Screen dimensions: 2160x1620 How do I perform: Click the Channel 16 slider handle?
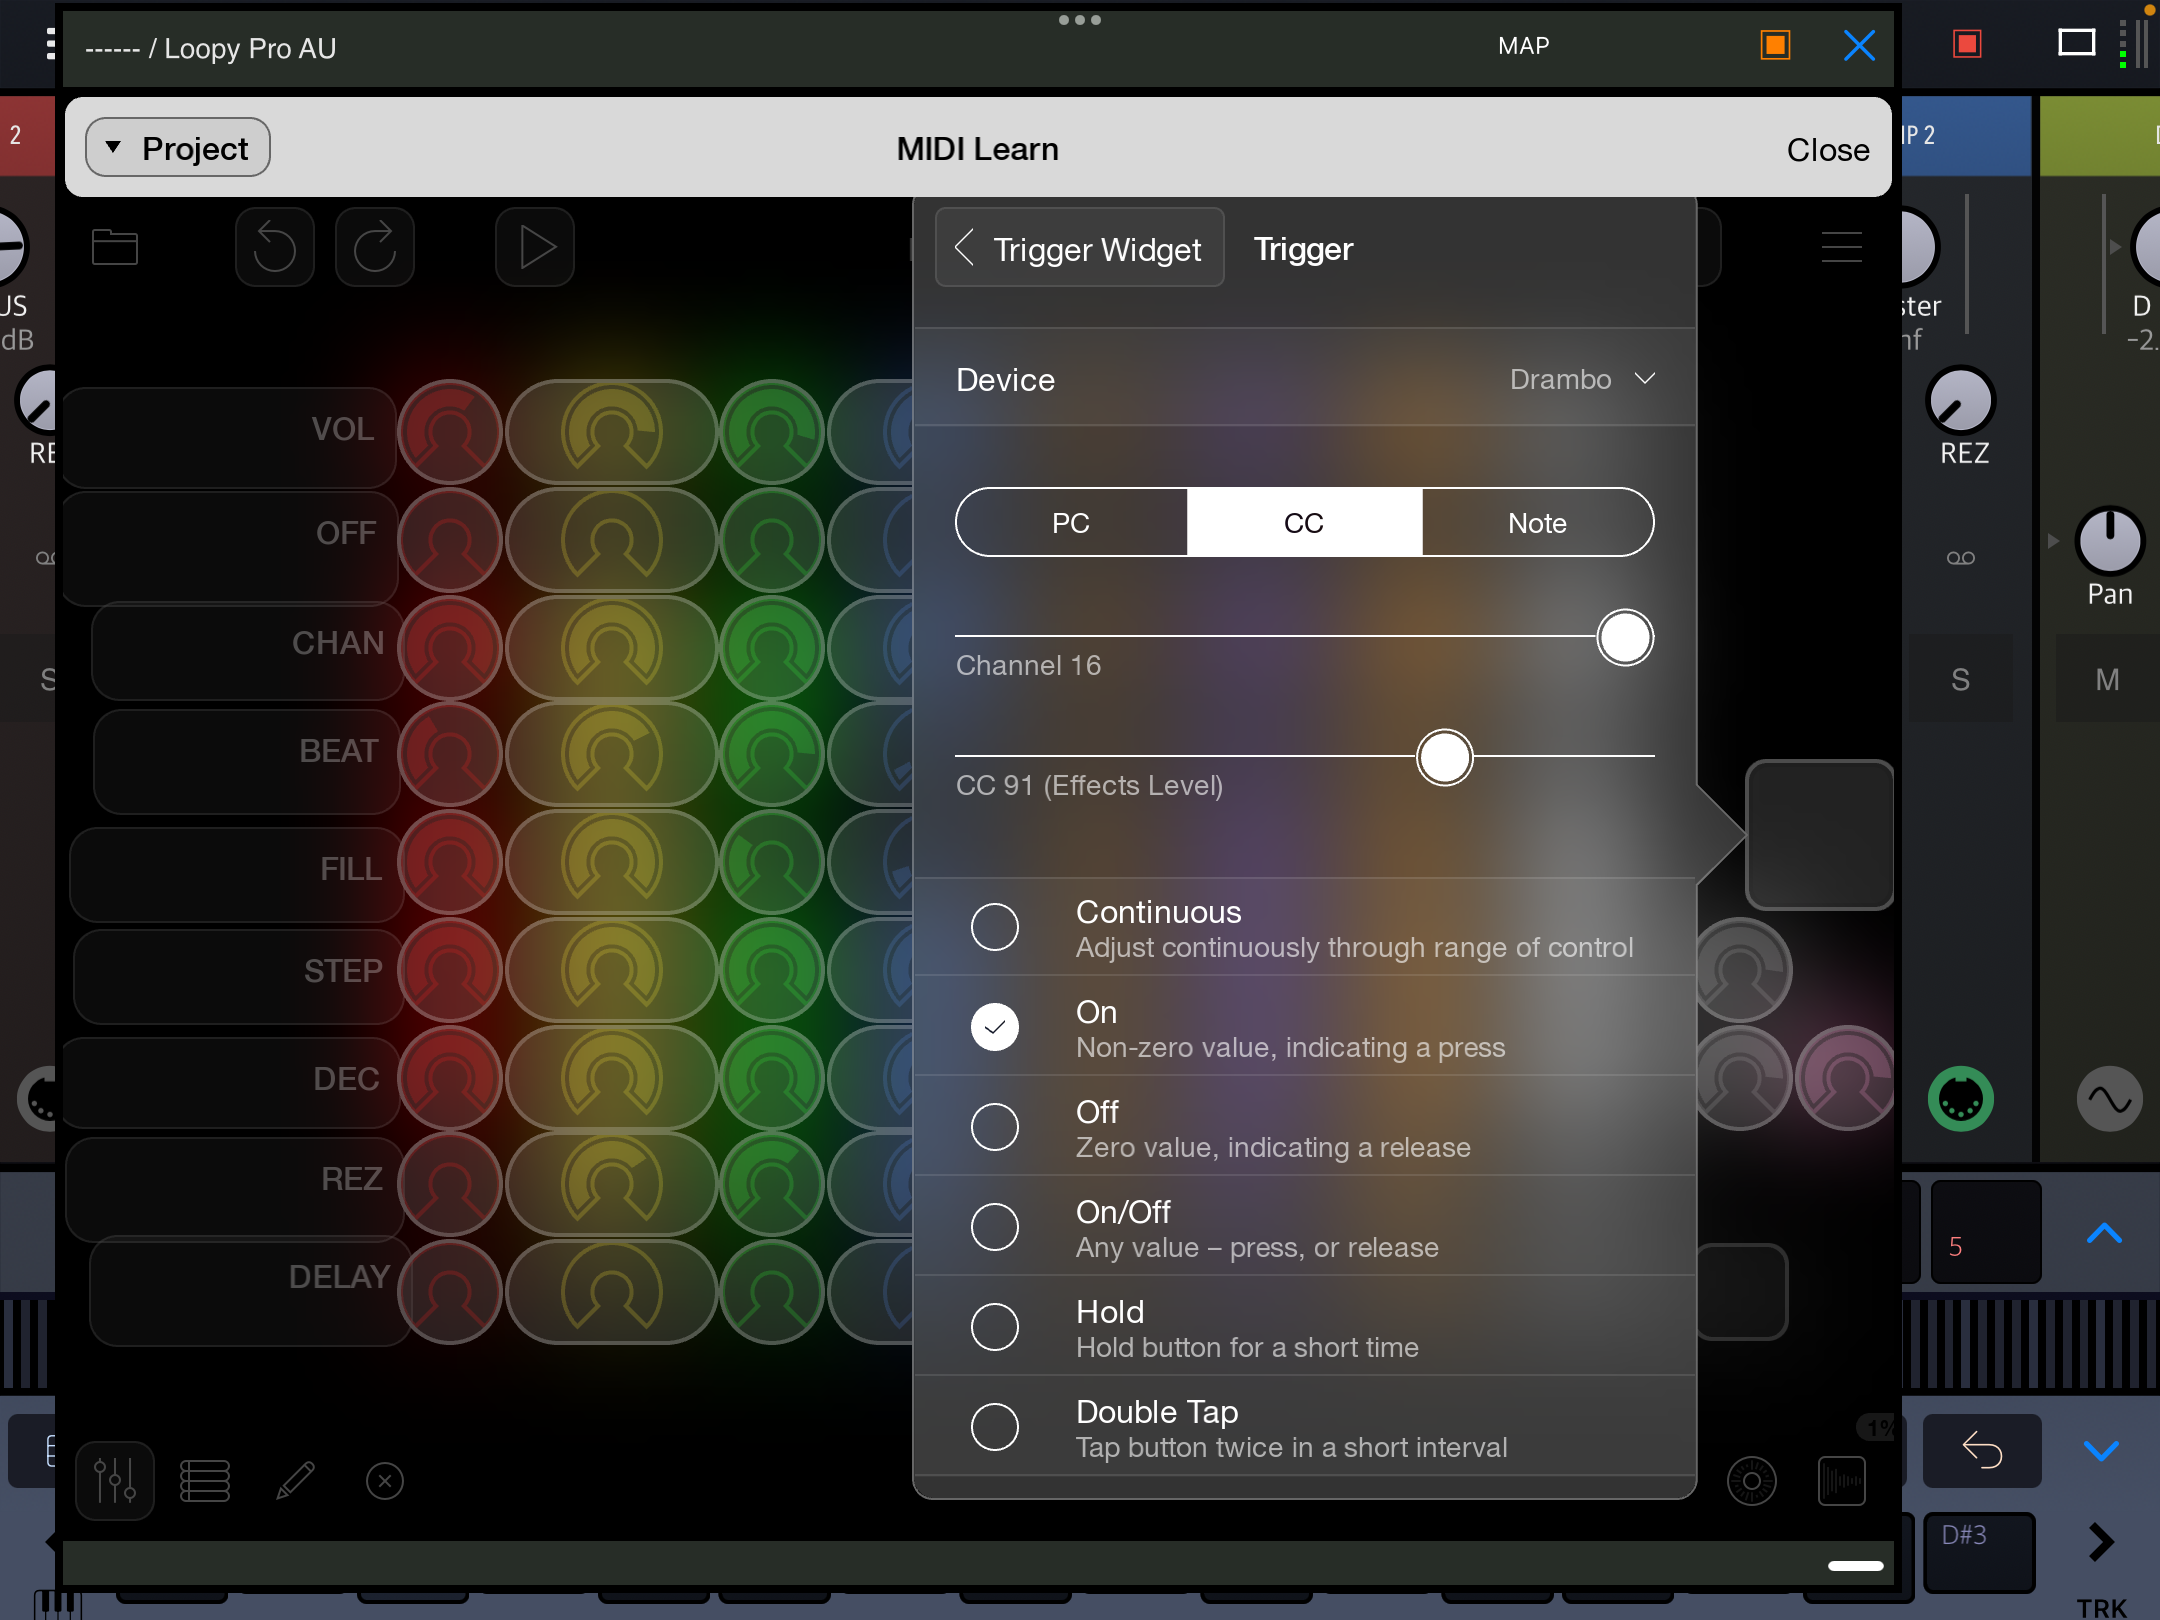click(1625, 637)
